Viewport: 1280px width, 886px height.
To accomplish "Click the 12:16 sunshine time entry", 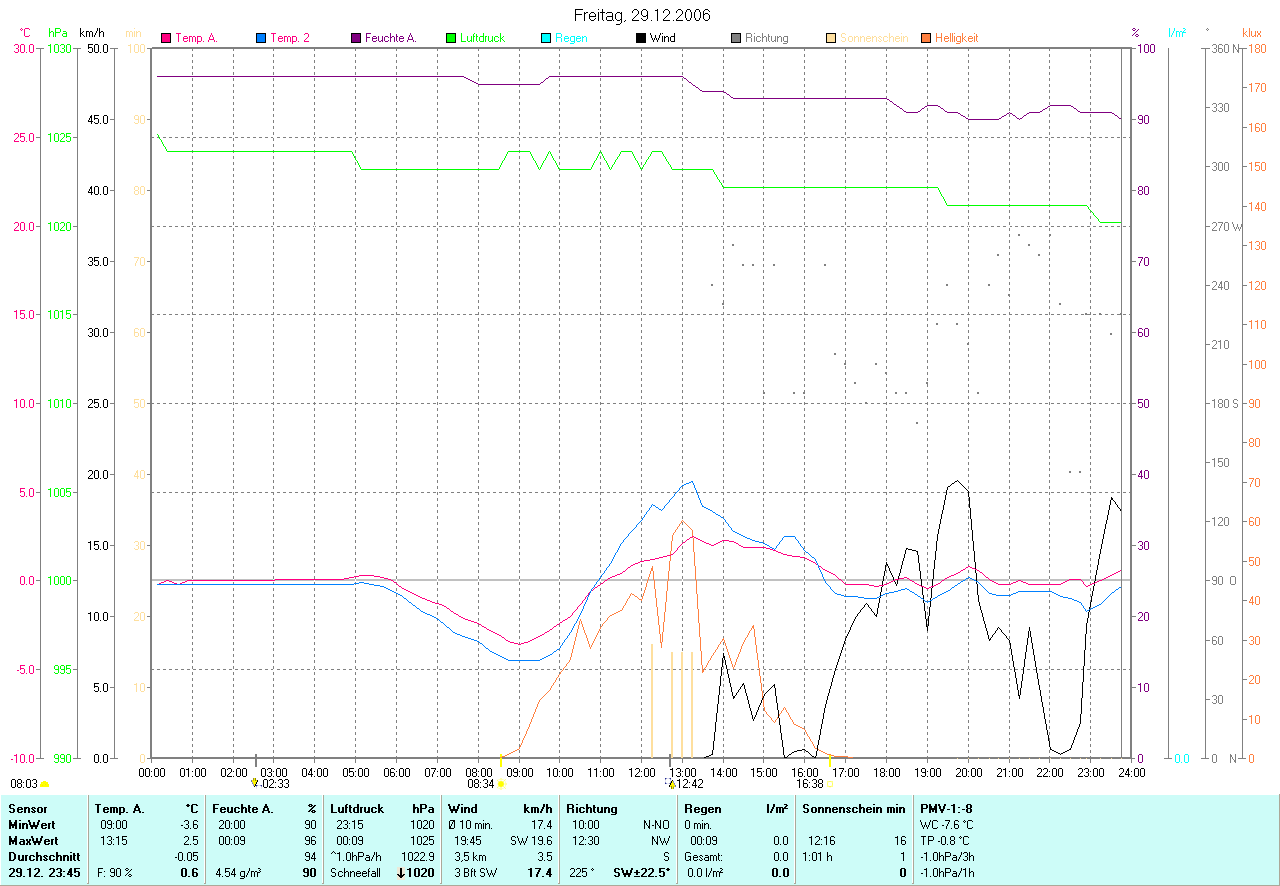I will 822,841.
